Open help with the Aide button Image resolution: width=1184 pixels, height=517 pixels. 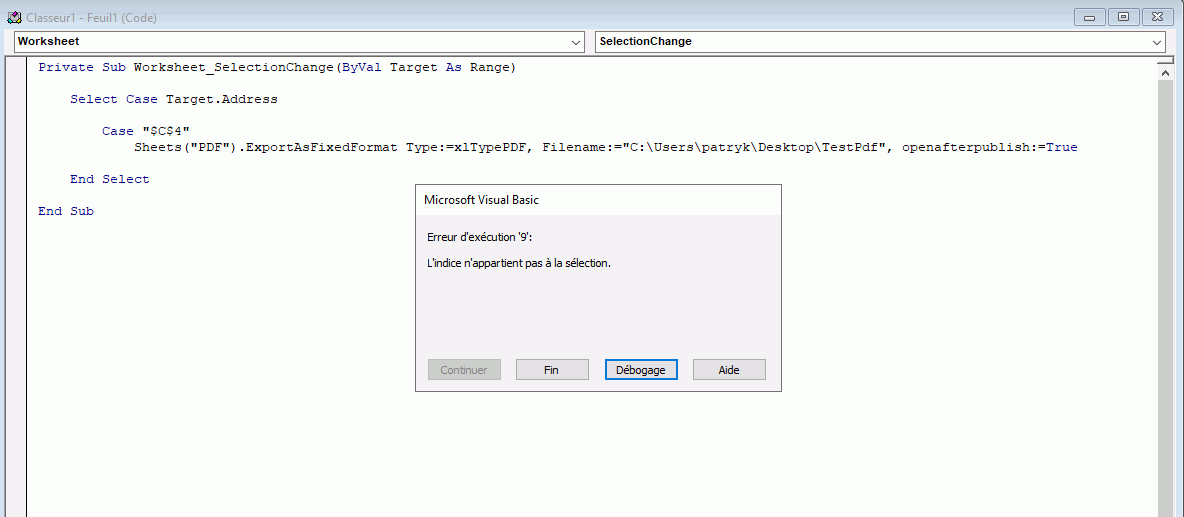pos(729,370)
